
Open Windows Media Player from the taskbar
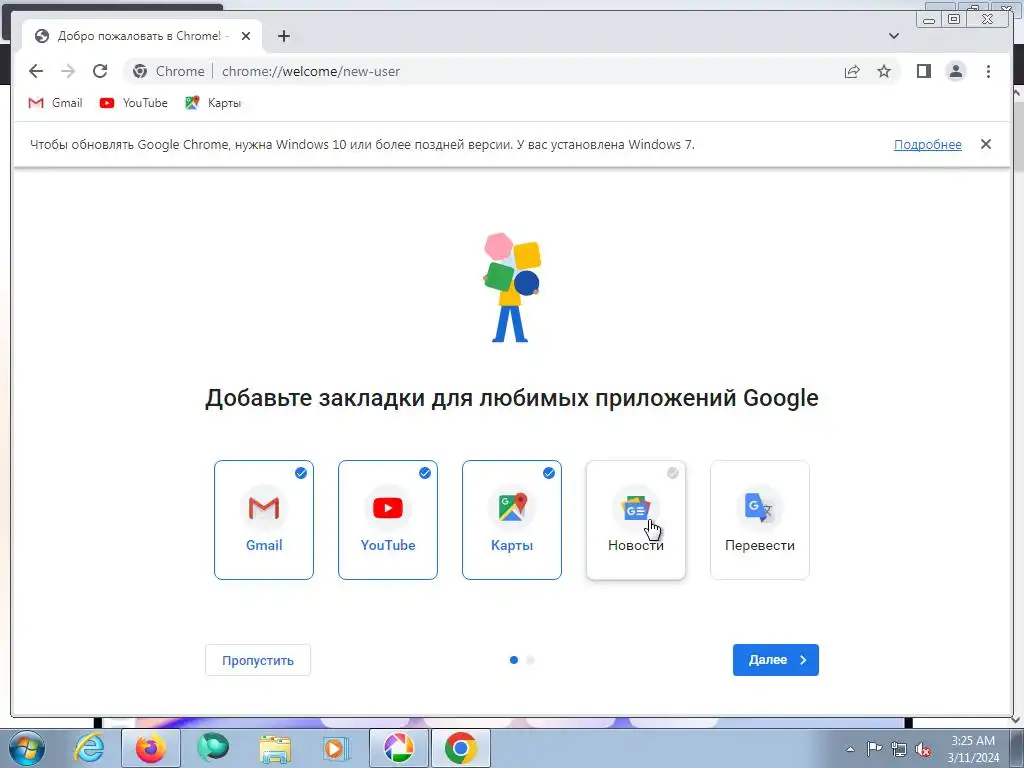336,748
